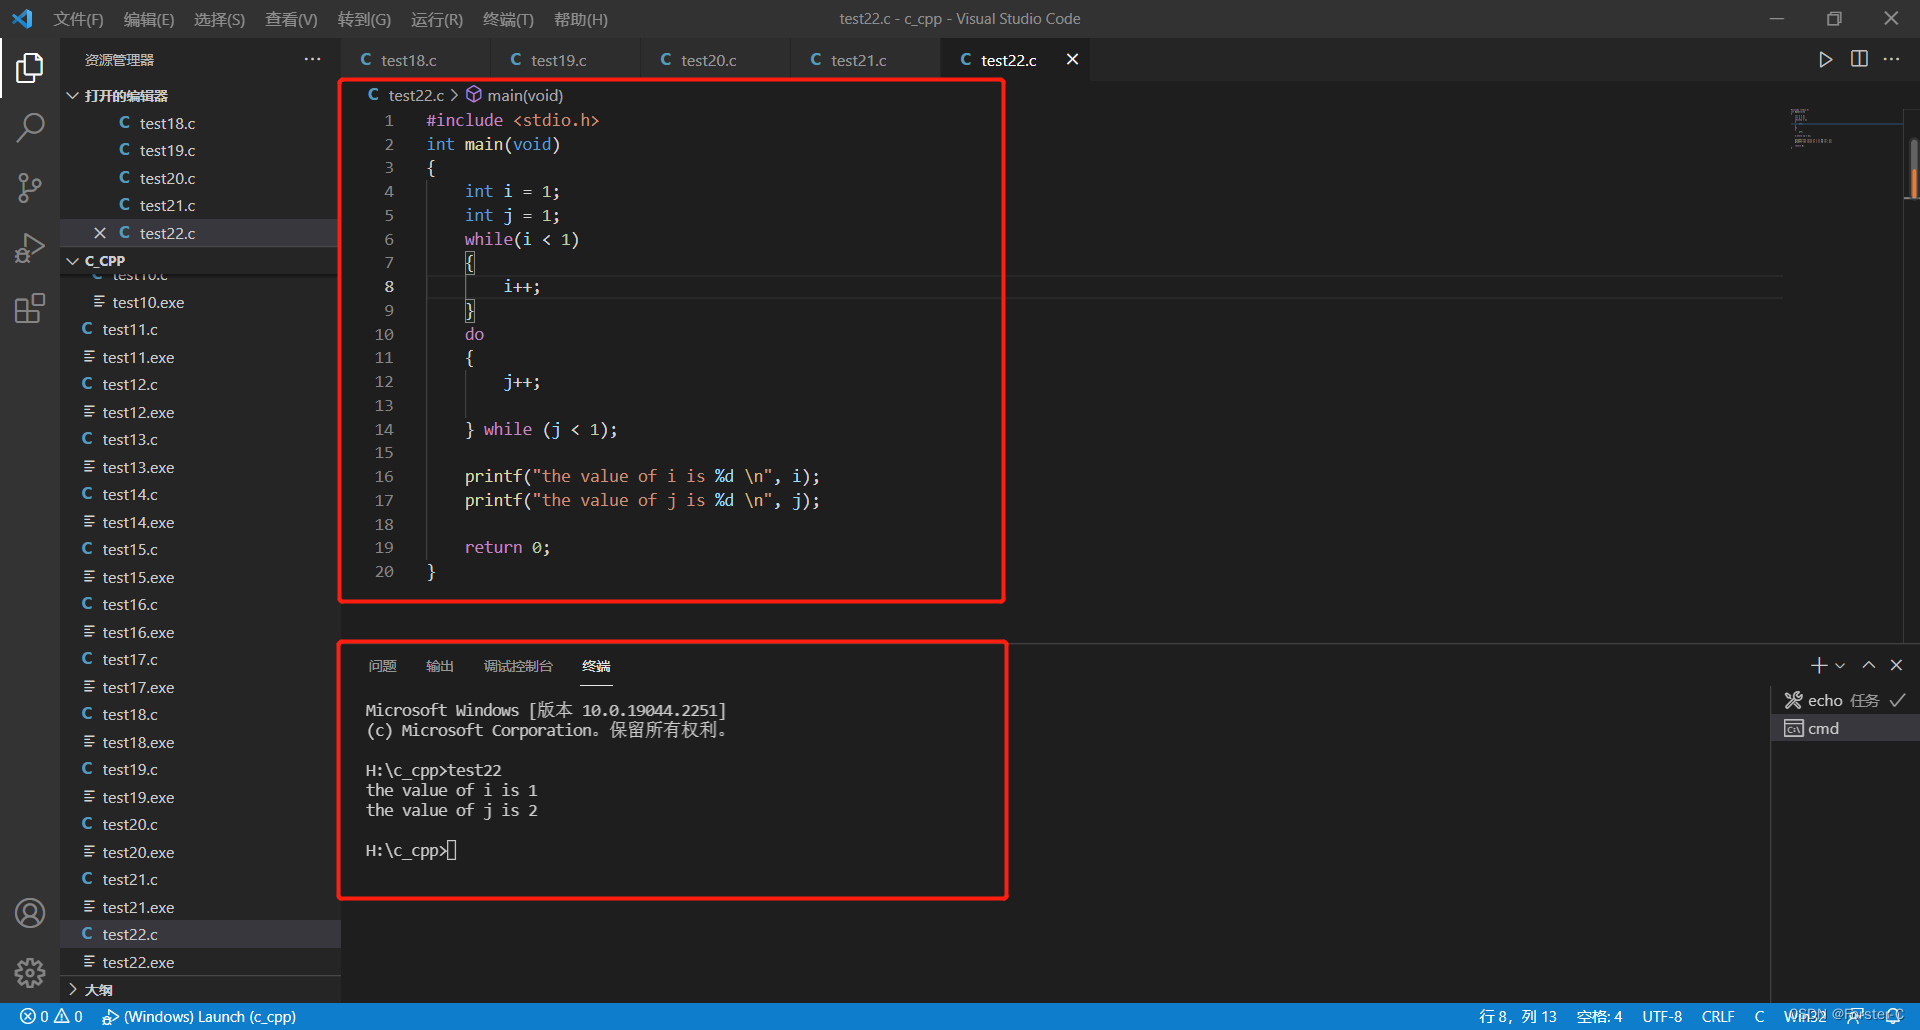Screen dimensions: 1920x1030
Task: Open Explorer panel more actions ellipsis
Action: click(x=313, y=60)
